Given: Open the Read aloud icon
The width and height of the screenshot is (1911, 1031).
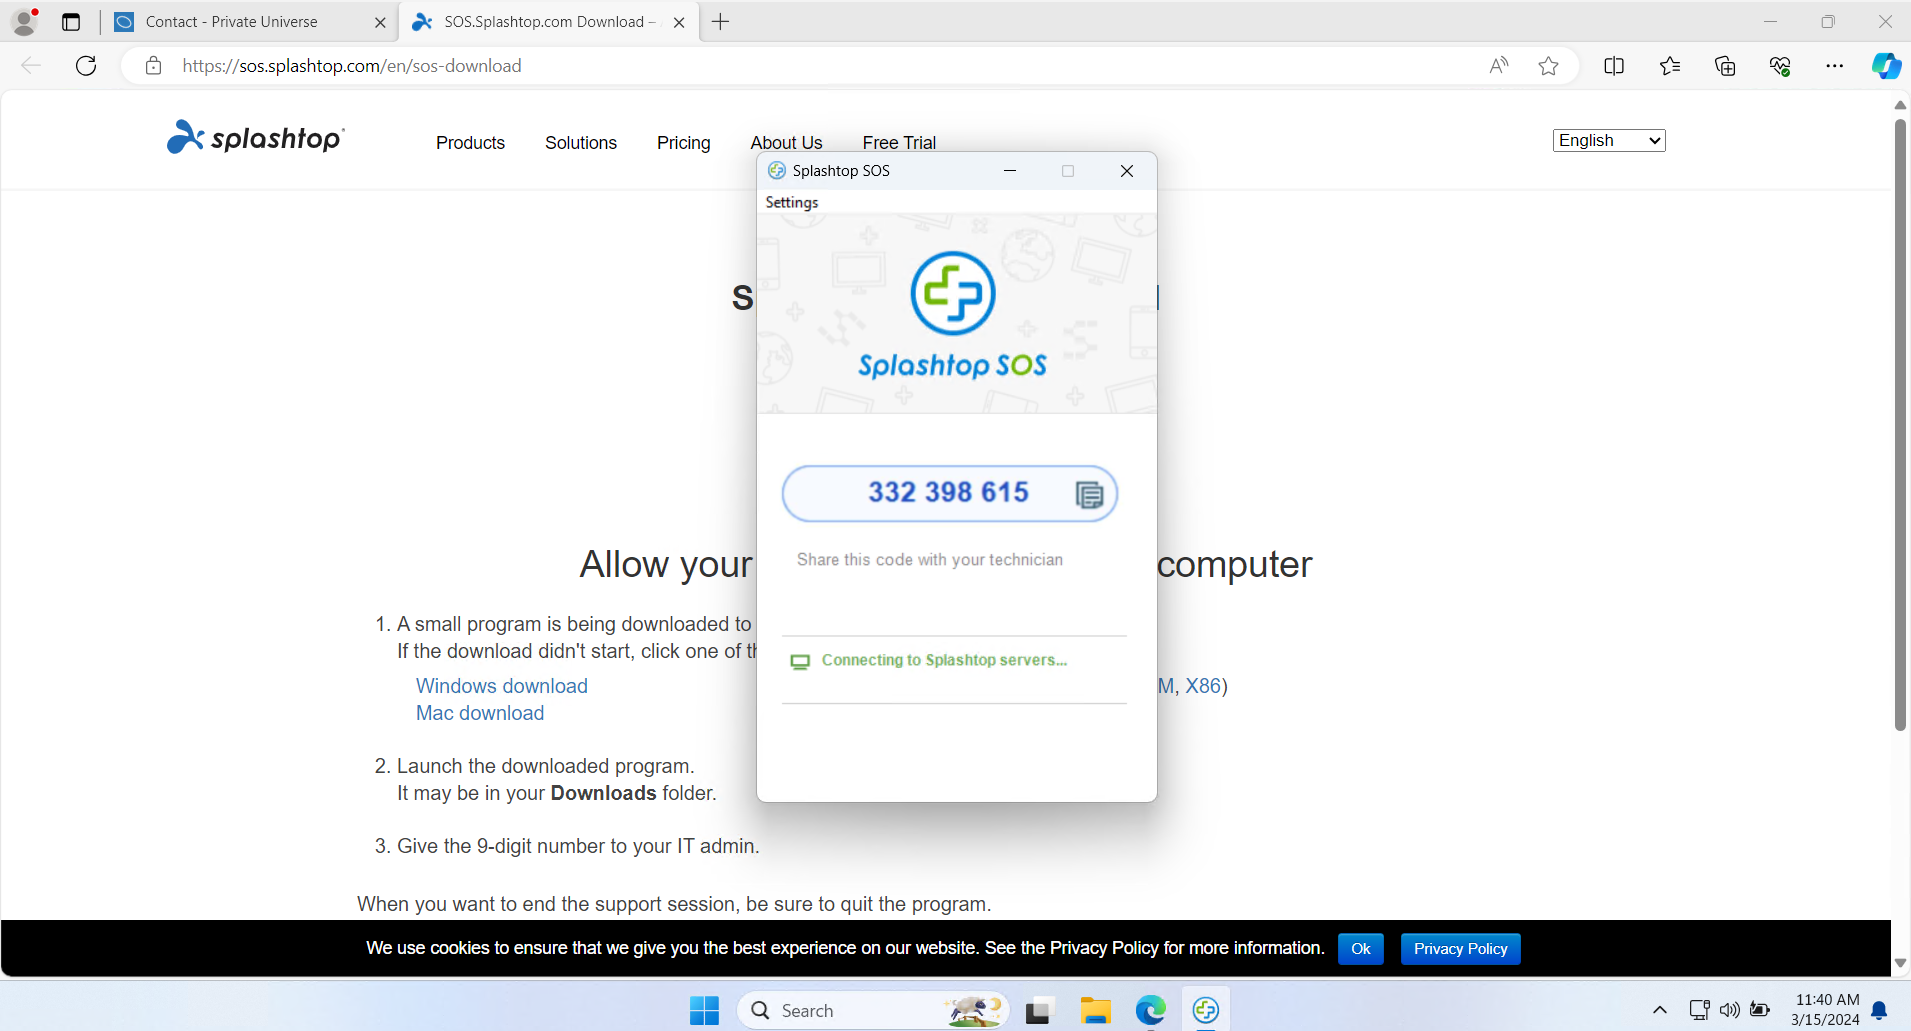Looking at the screenshot, I should tap(1498, 66).
